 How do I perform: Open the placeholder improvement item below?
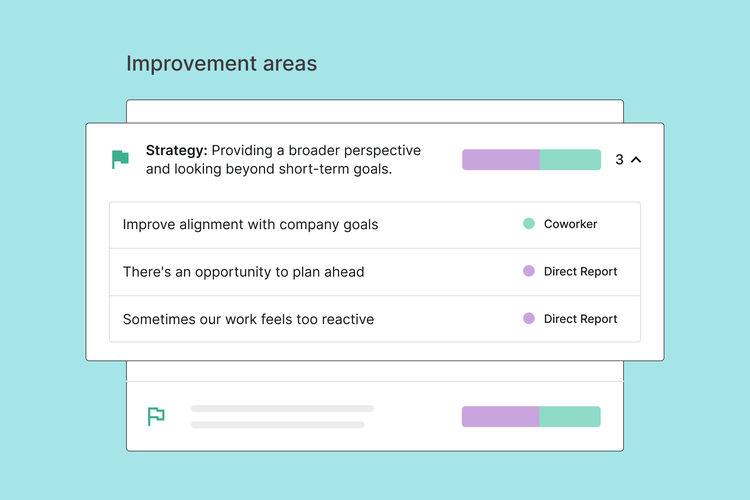click(x=282, y=416)
